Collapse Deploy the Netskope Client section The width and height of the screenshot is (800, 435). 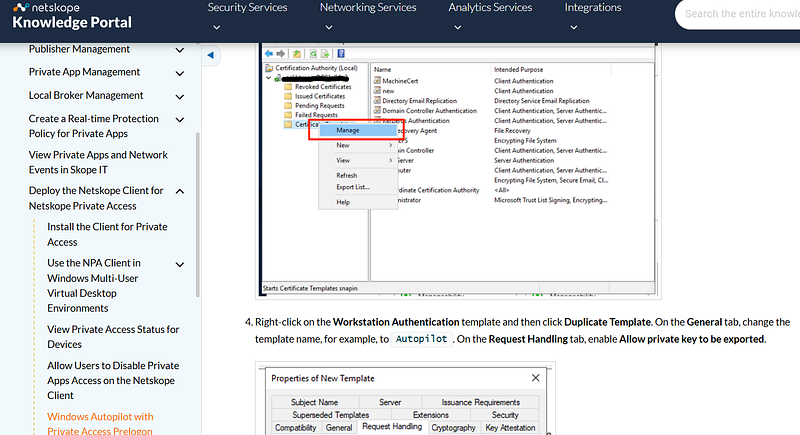click(x=180, y=191)
